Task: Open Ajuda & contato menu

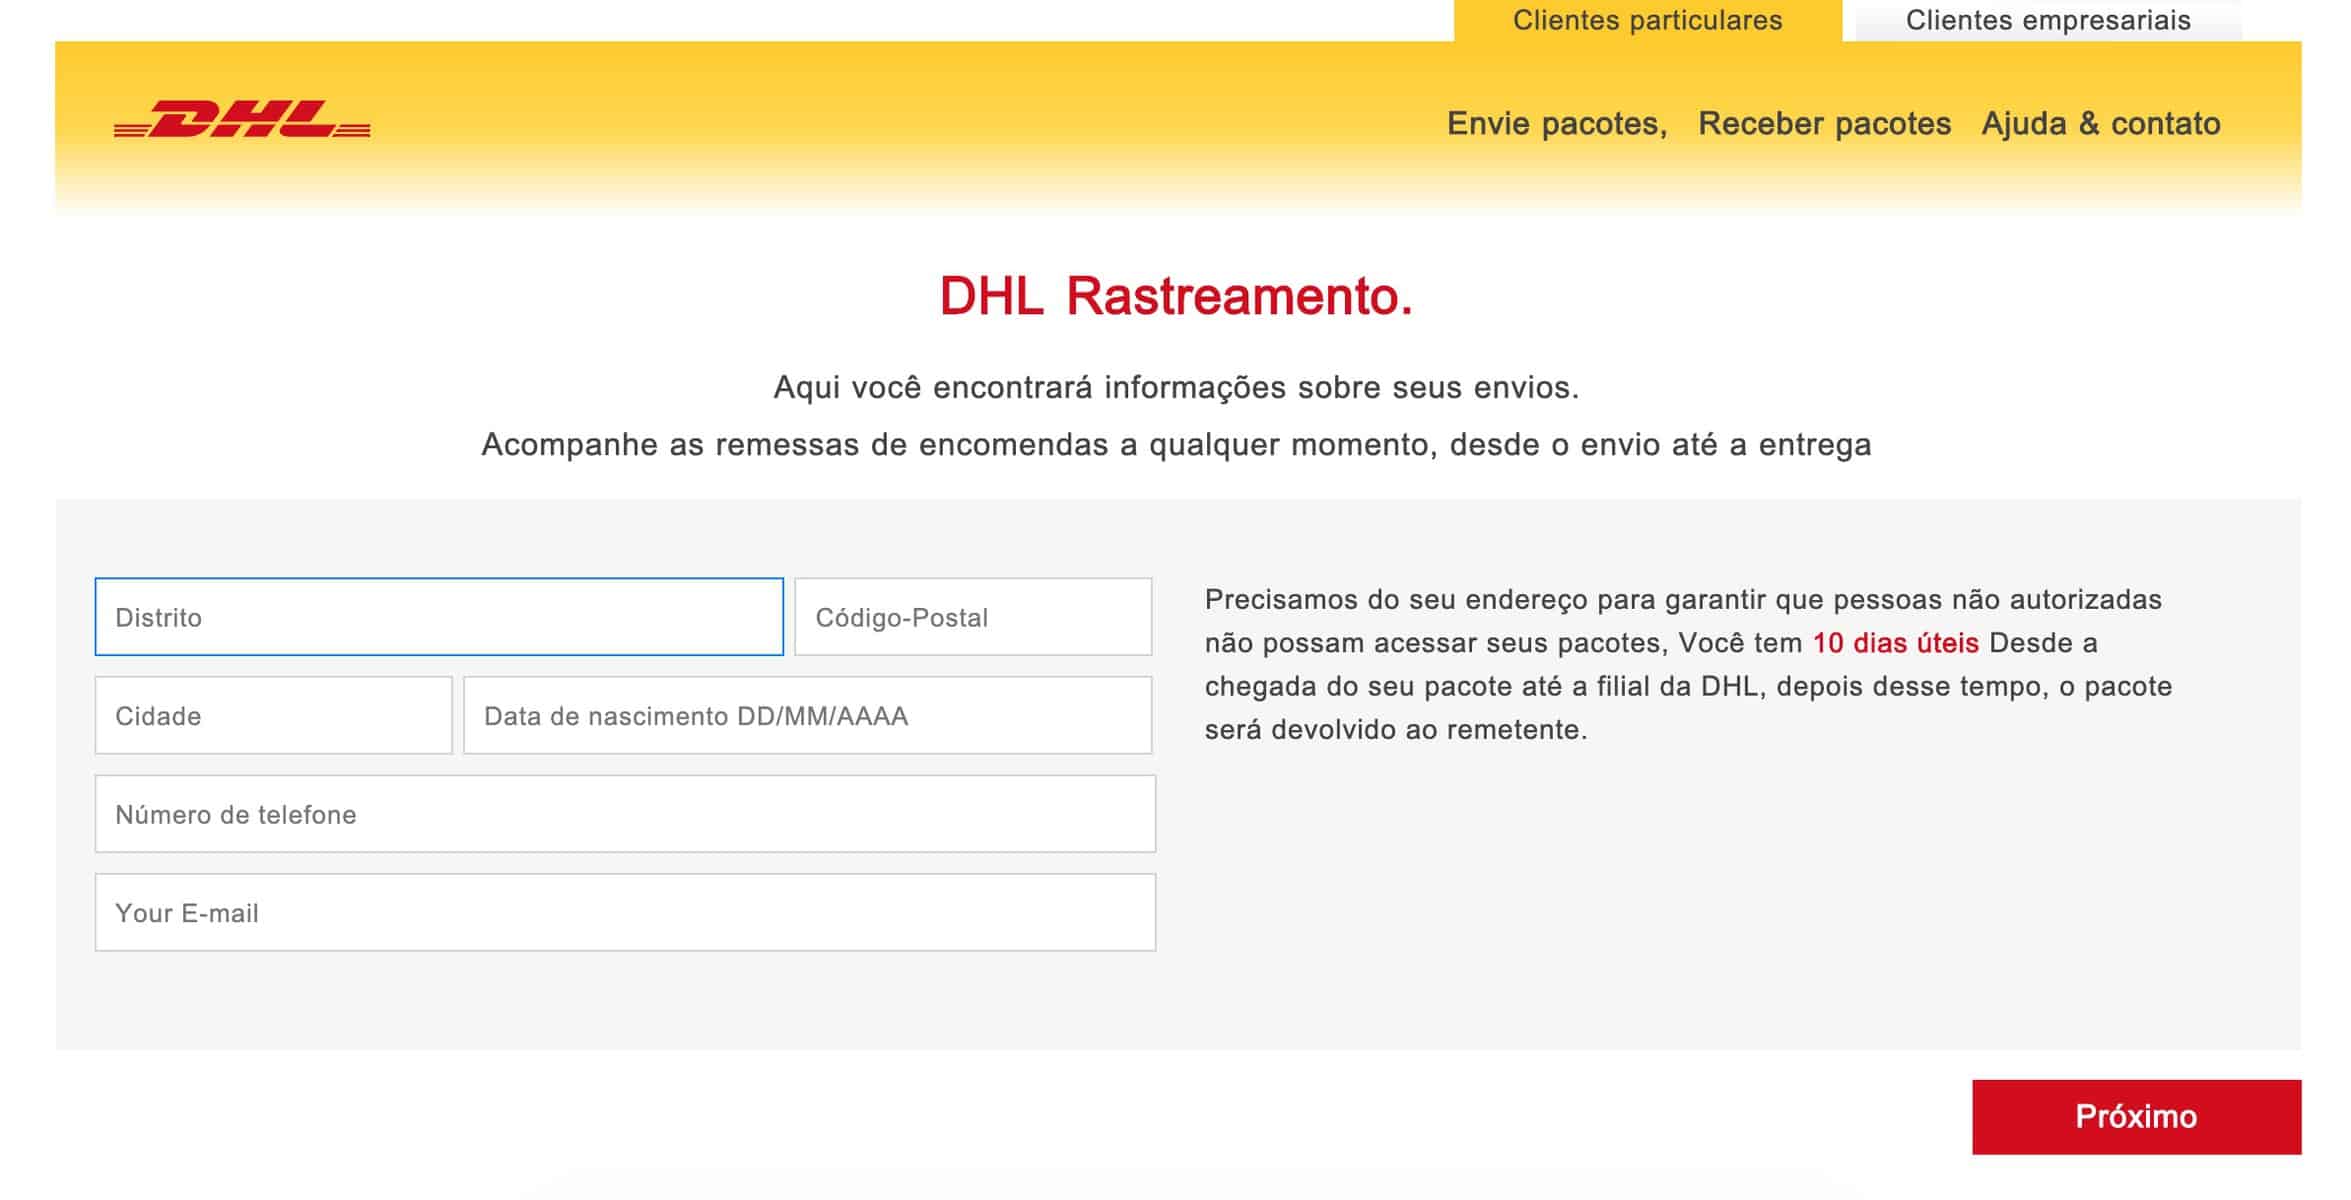Action: [x=2101, y=124]
